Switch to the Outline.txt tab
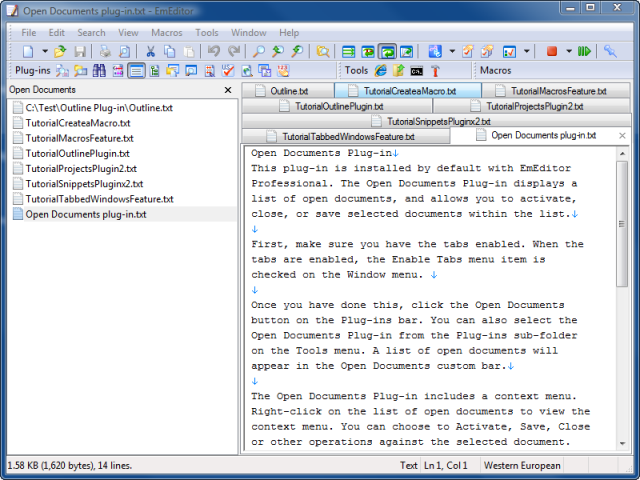This screenshot has width=640, height=480. coord(288,91)
